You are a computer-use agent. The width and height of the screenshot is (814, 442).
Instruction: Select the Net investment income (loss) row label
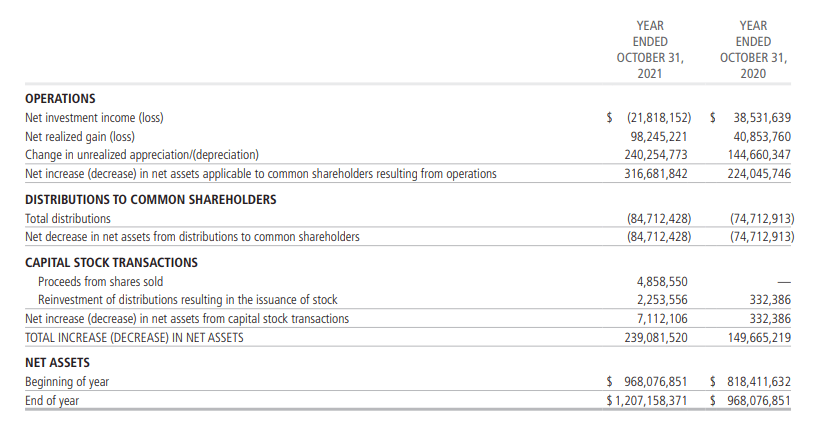point(94,118)
